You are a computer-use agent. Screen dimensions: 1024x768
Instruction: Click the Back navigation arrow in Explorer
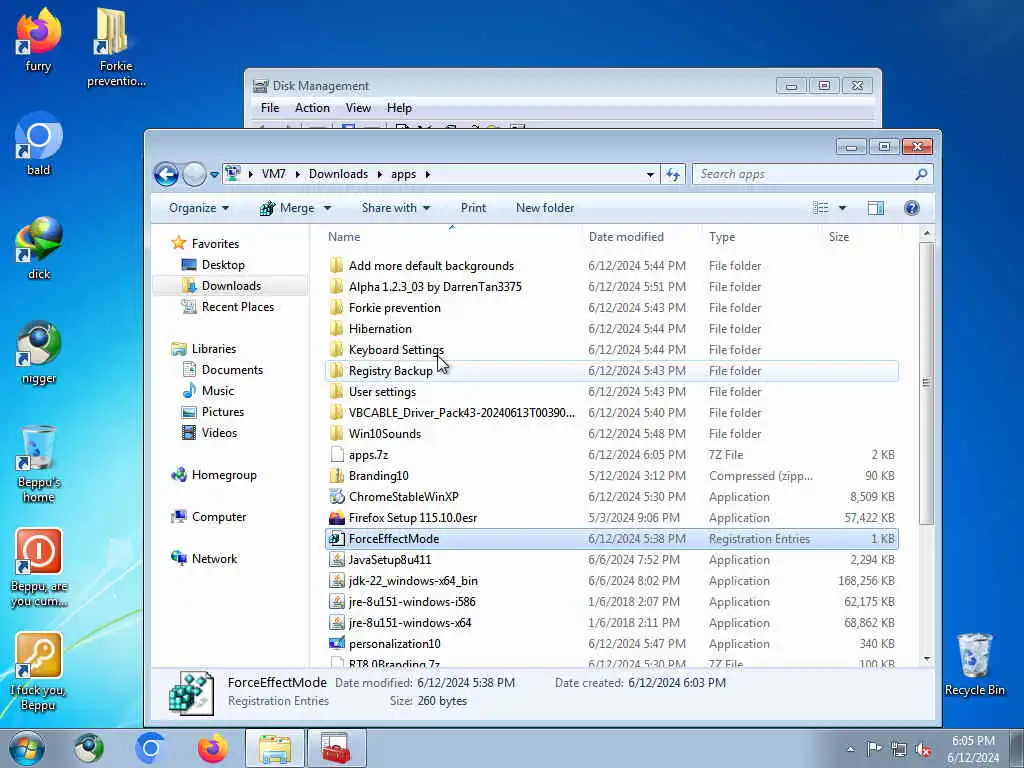166,174
